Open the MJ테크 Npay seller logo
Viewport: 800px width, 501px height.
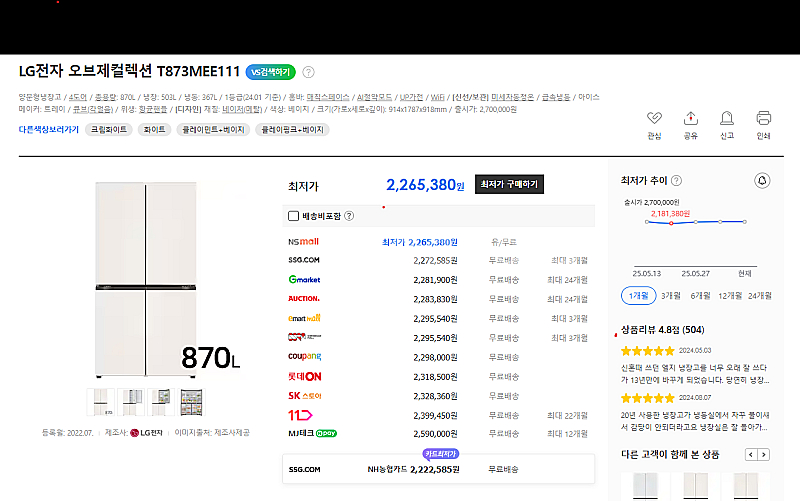pos(312,434)
